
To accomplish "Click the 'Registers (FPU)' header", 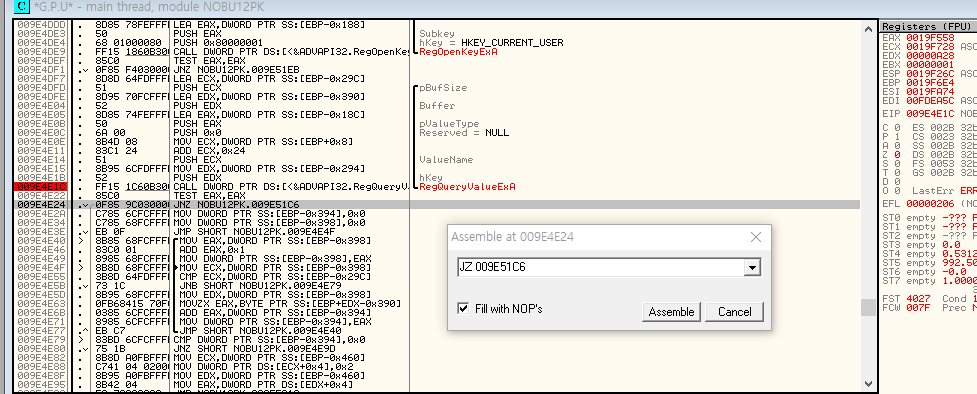I will pos(927,27).
